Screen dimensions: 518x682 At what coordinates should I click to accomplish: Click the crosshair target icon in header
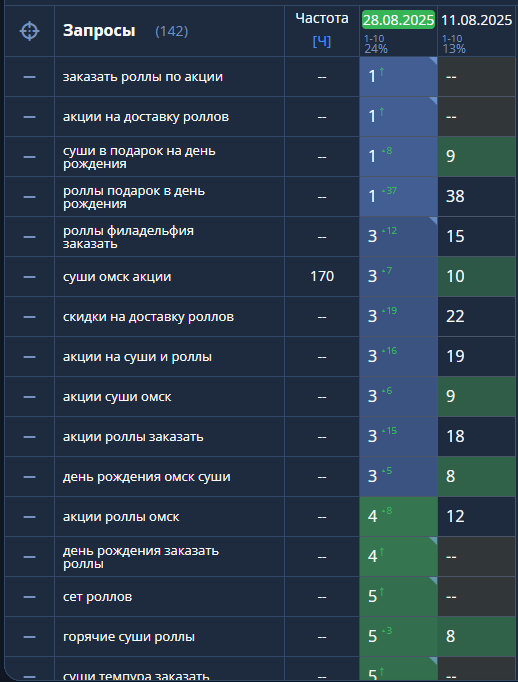30,31
